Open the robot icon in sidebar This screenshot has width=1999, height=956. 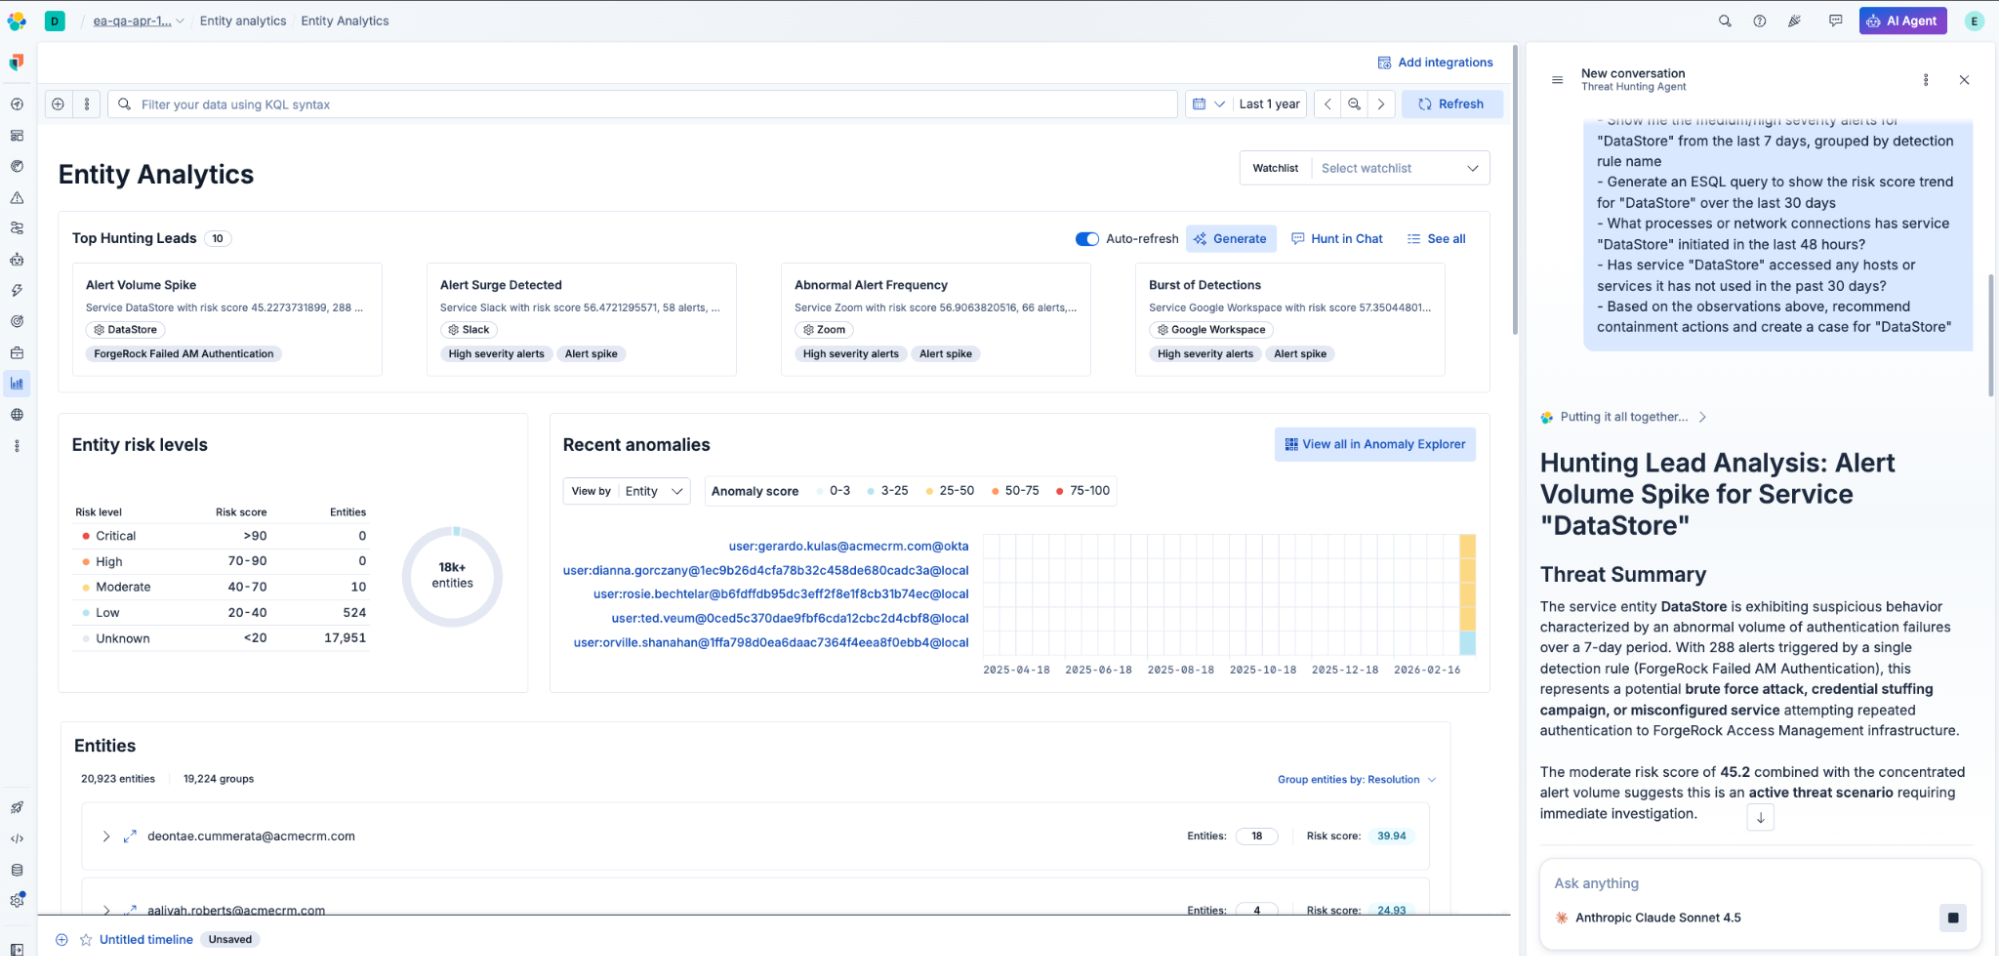17,260
